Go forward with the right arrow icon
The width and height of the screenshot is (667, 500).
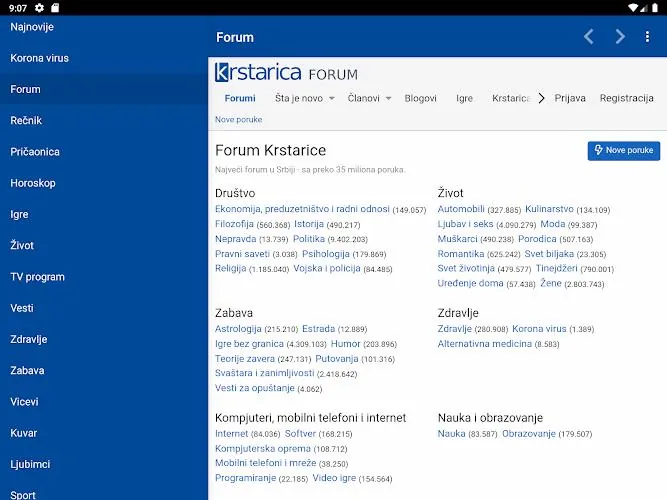tap(620, 37)
